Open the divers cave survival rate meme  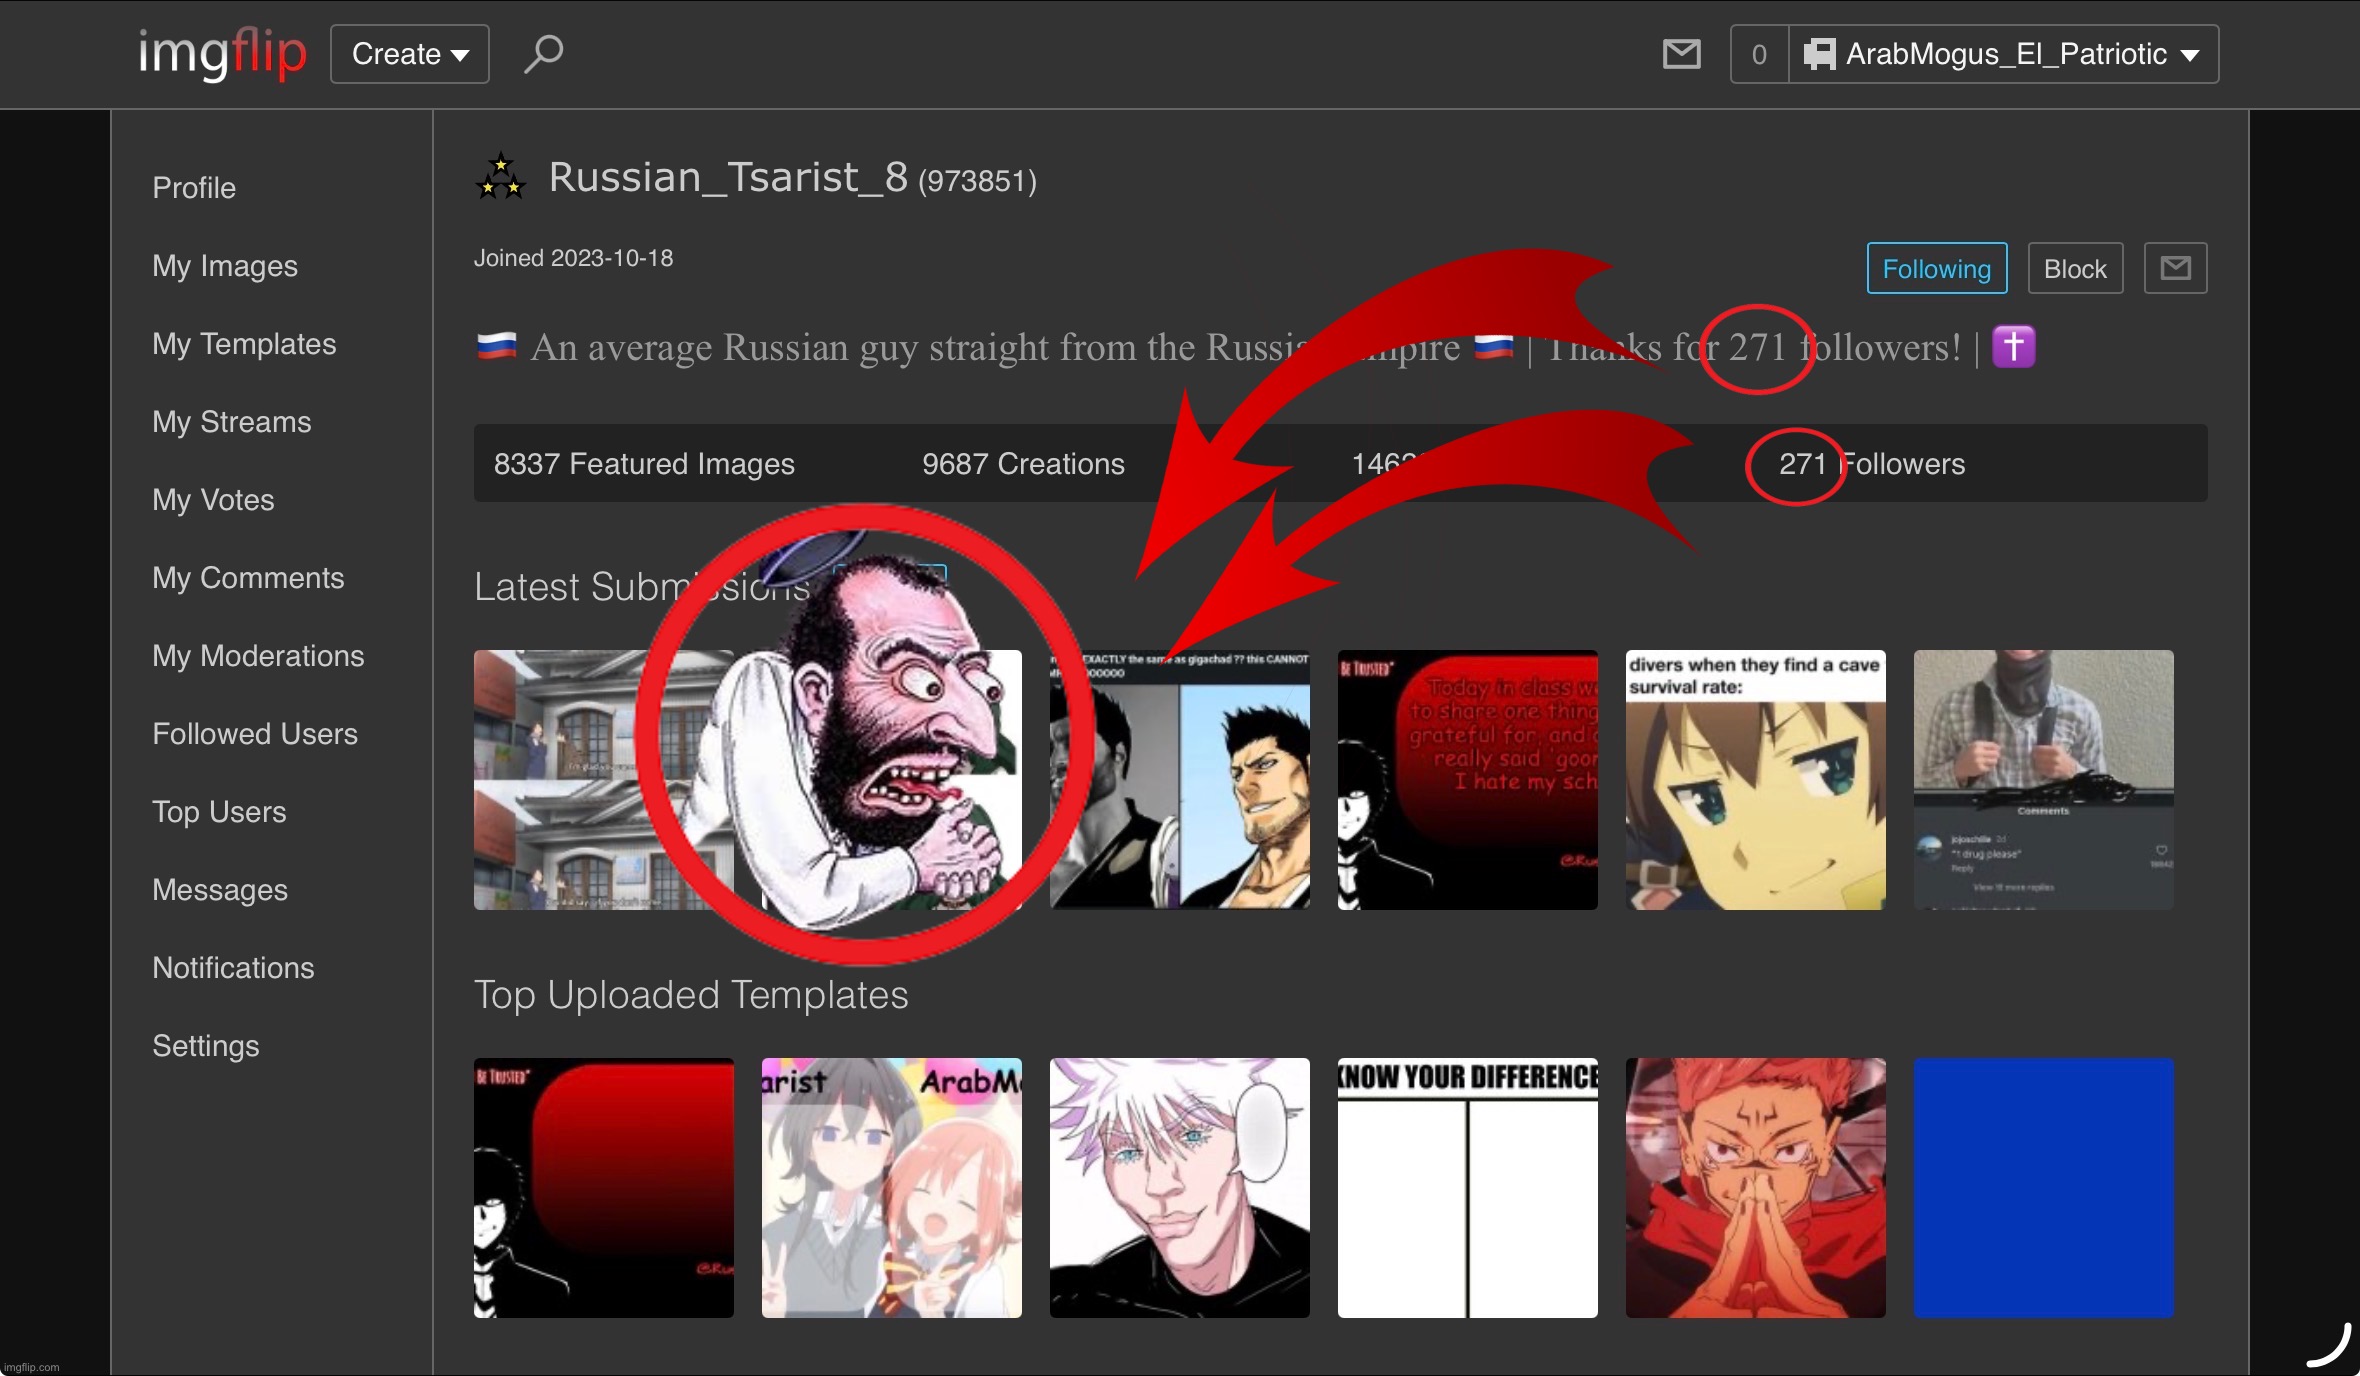[x=1755, y=780]
